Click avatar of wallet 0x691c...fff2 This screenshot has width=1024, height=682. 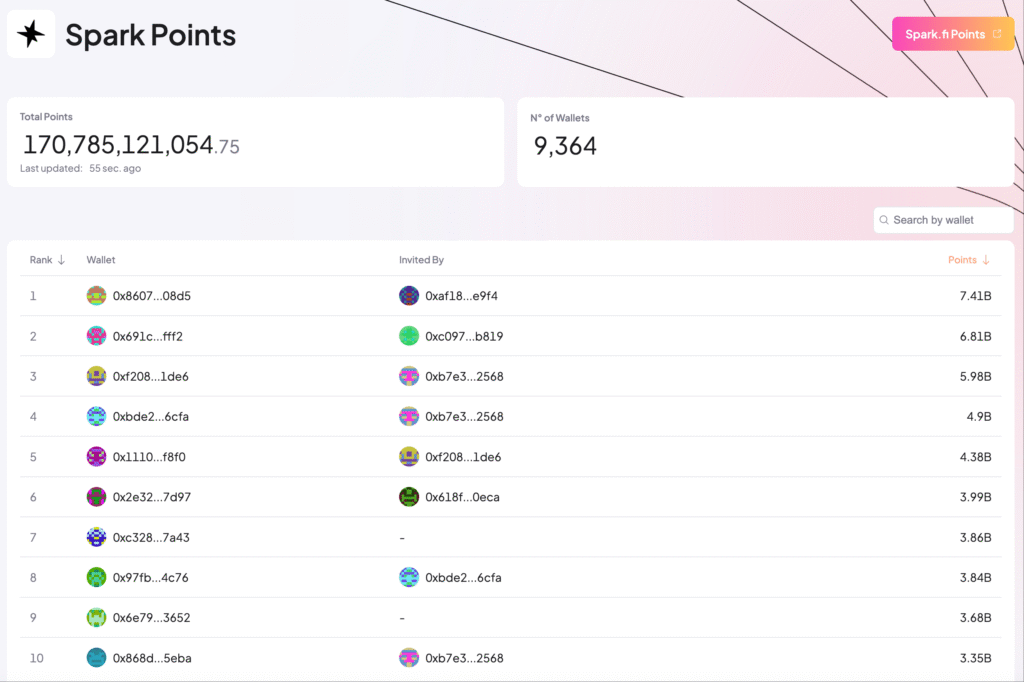click(x=96, y=336)
